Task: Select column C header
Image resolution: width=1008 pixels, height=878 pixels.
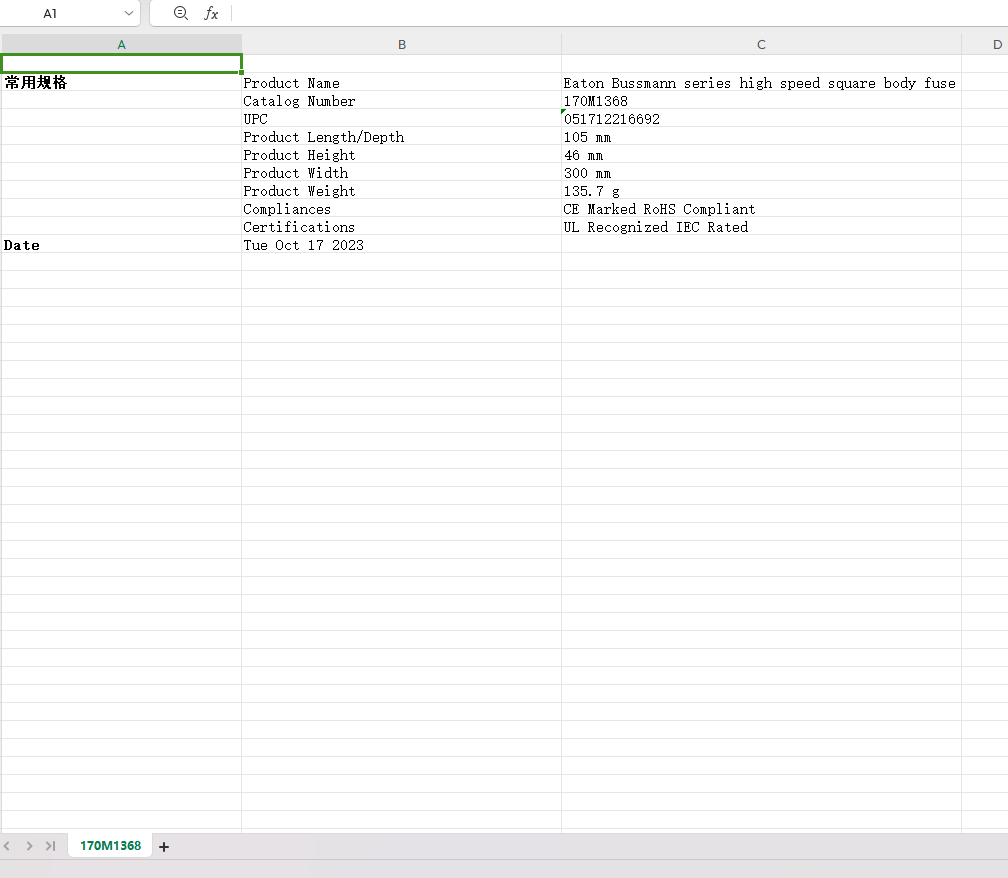Action: pos(761,44)
